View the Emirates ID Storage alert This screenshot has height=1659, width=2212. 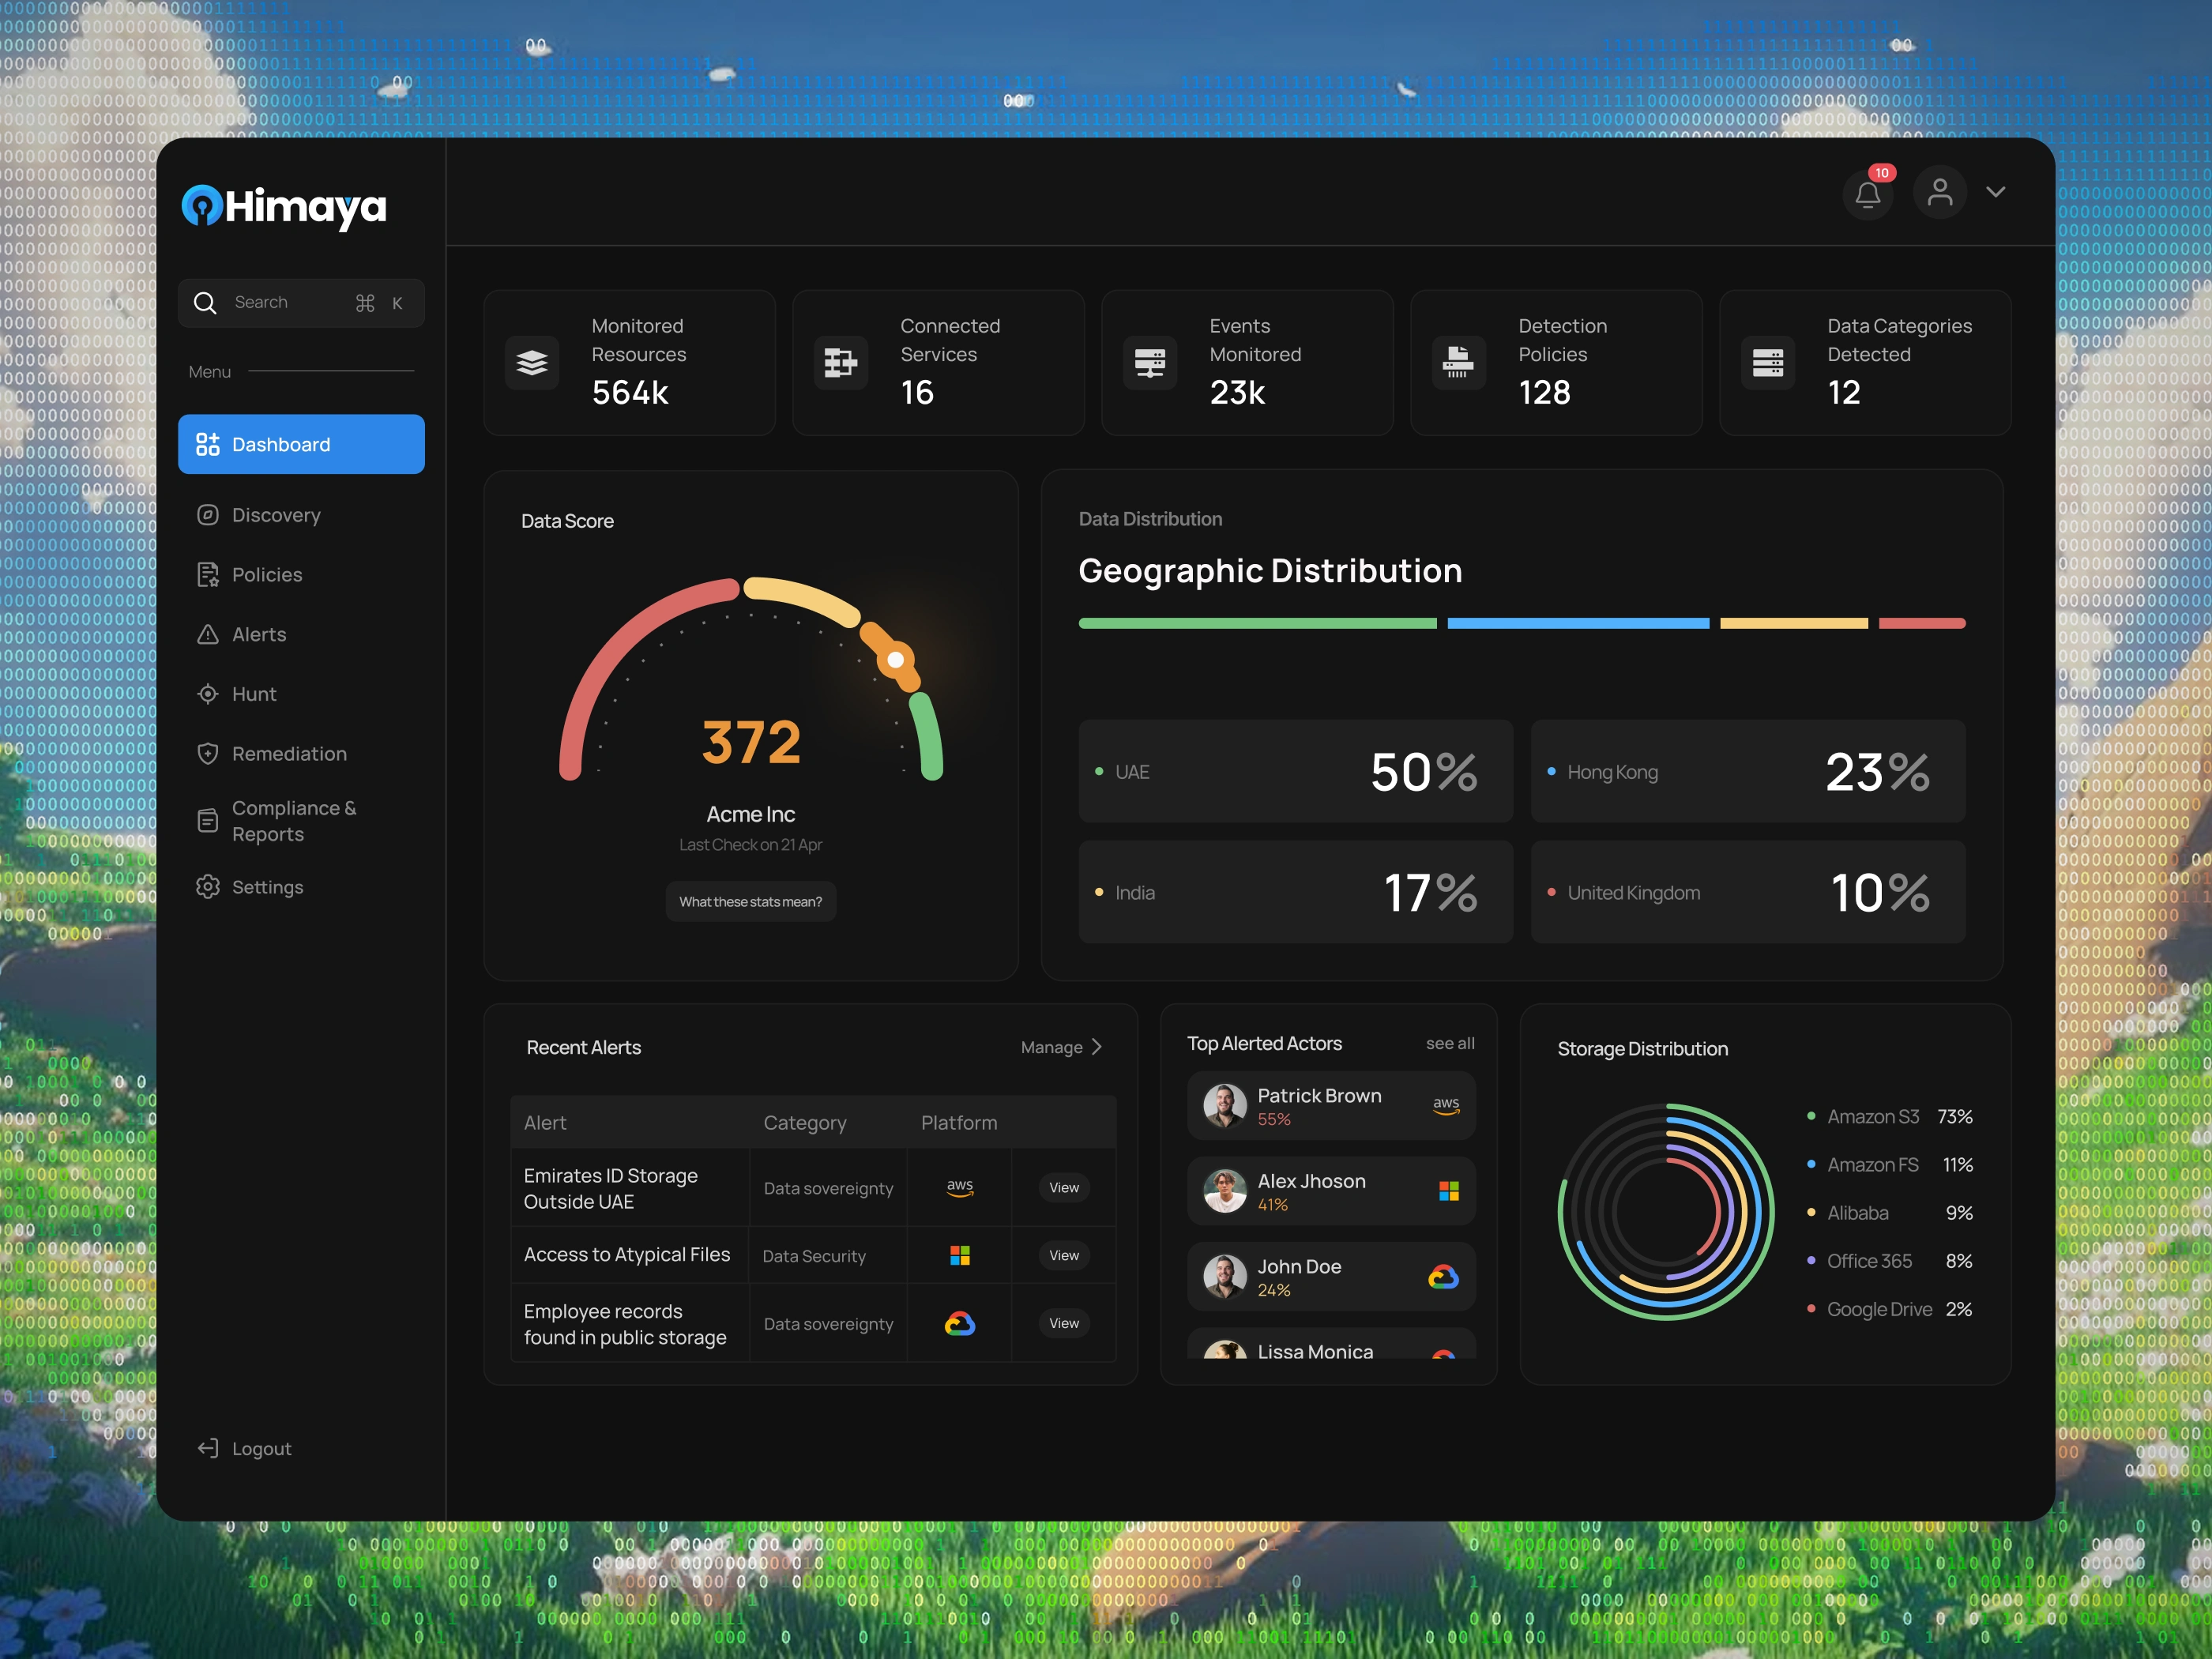tap(1064, 1188)
